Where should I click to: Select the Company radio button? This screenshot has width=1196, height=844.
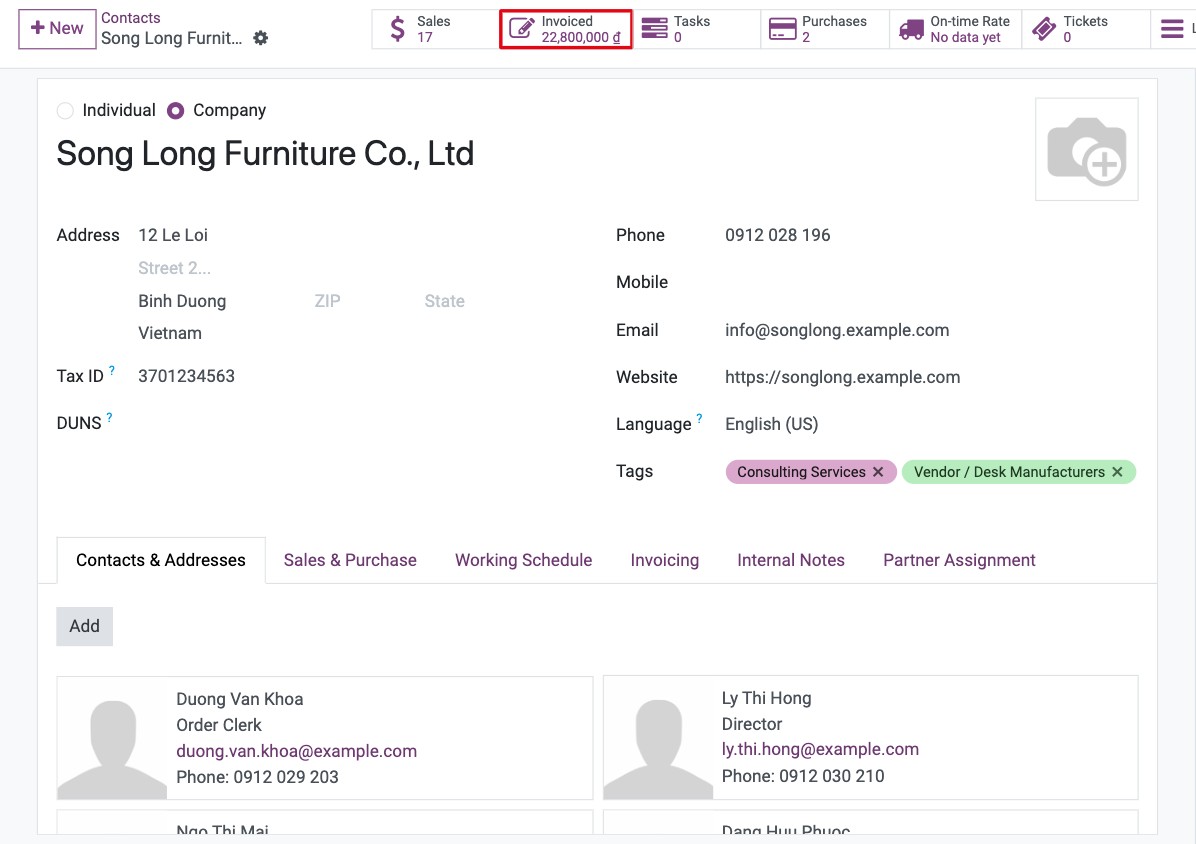[x=175, y=111]
